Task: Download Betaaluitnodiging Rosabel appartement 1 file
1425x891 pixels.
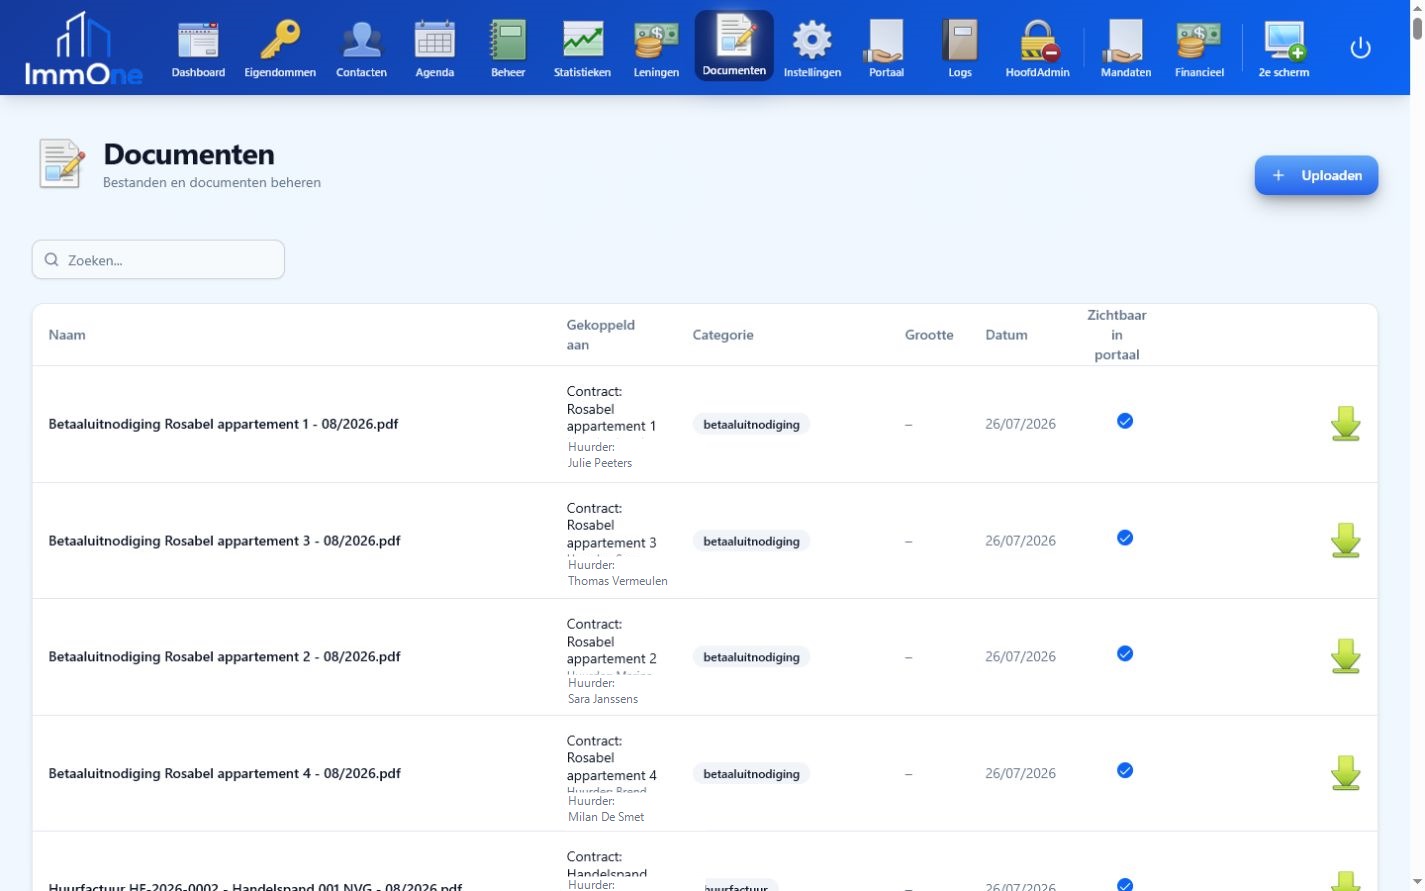Action: click(1345, 424)
